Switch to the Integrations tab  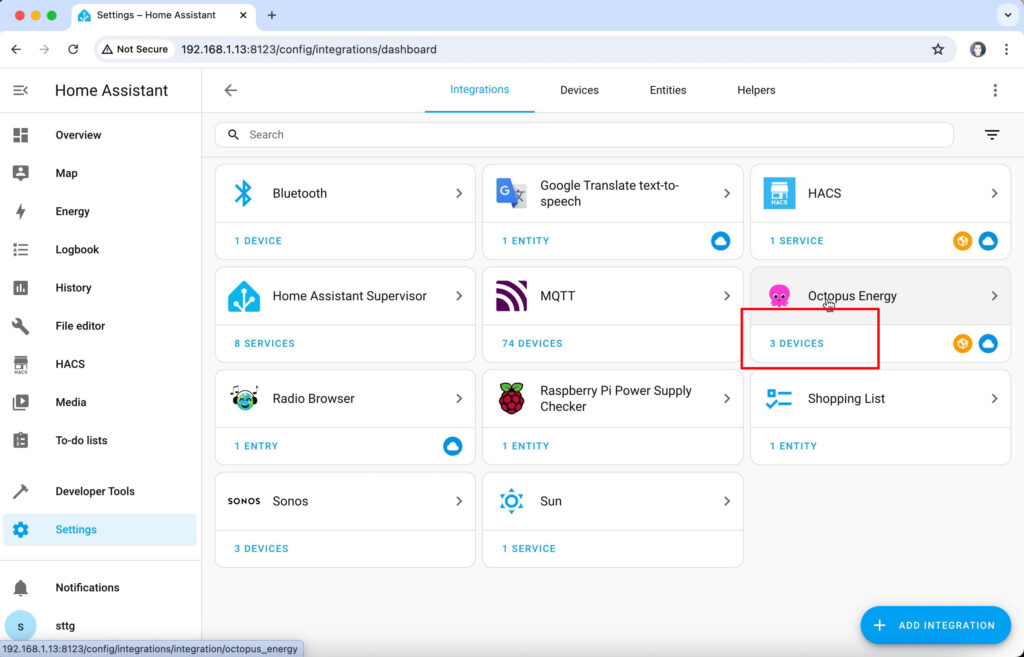coord(479,90)
